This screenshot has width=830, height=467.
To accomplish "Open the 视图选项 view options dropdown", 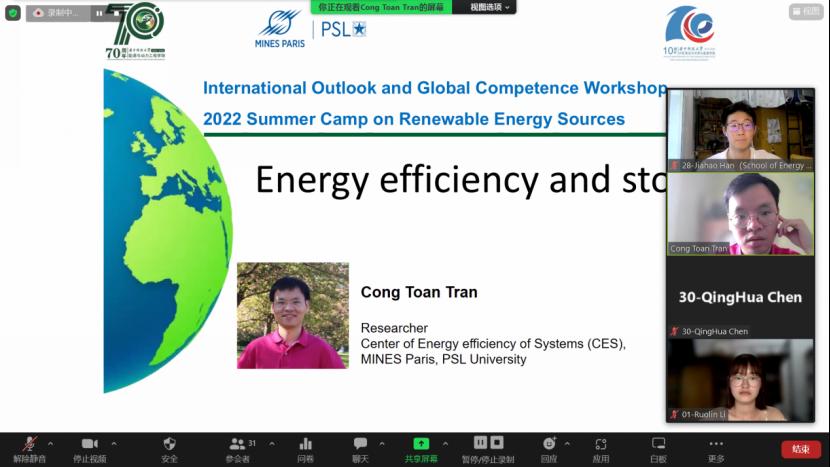I will (x=484, y=7).
